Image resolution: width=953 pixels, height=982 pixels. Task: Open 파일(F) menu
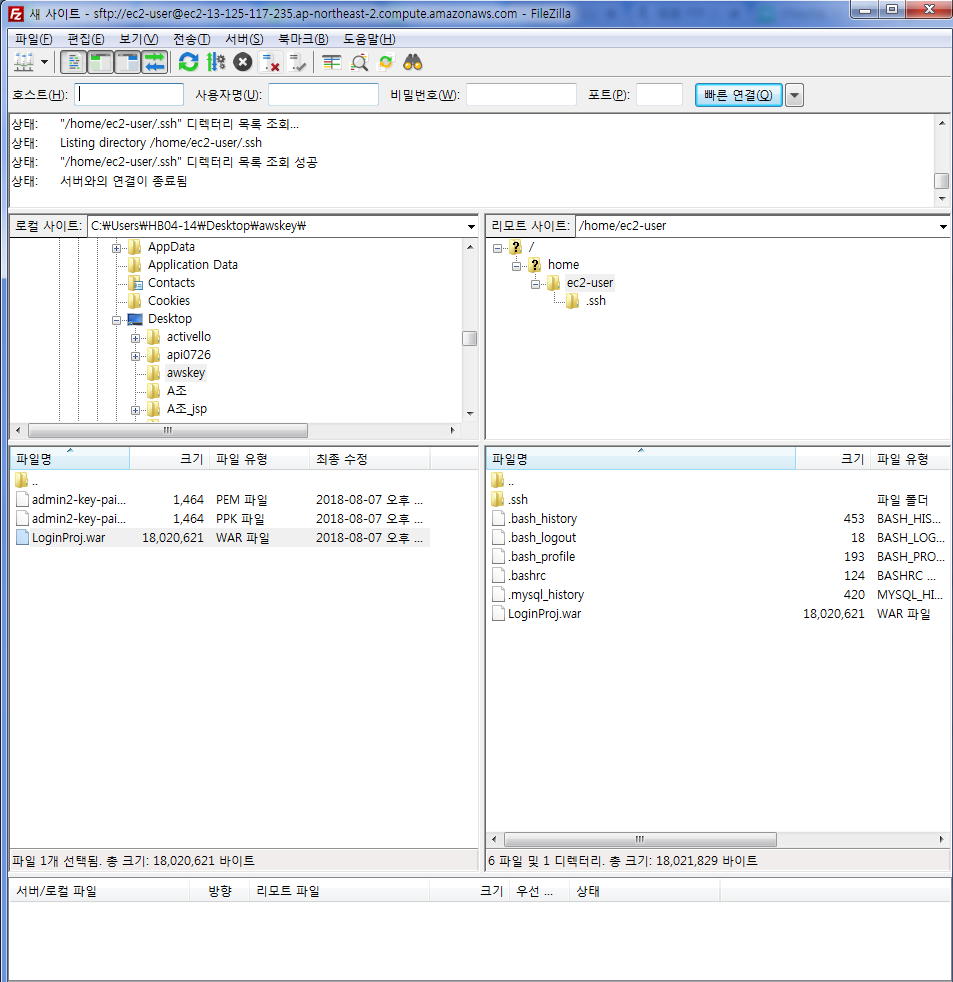(x=34, y=39)
